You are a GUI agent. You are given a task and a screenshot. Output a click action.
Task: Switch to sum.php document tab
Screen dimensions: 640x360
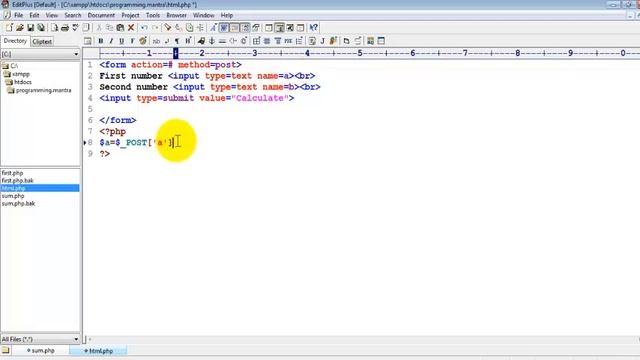41,351
